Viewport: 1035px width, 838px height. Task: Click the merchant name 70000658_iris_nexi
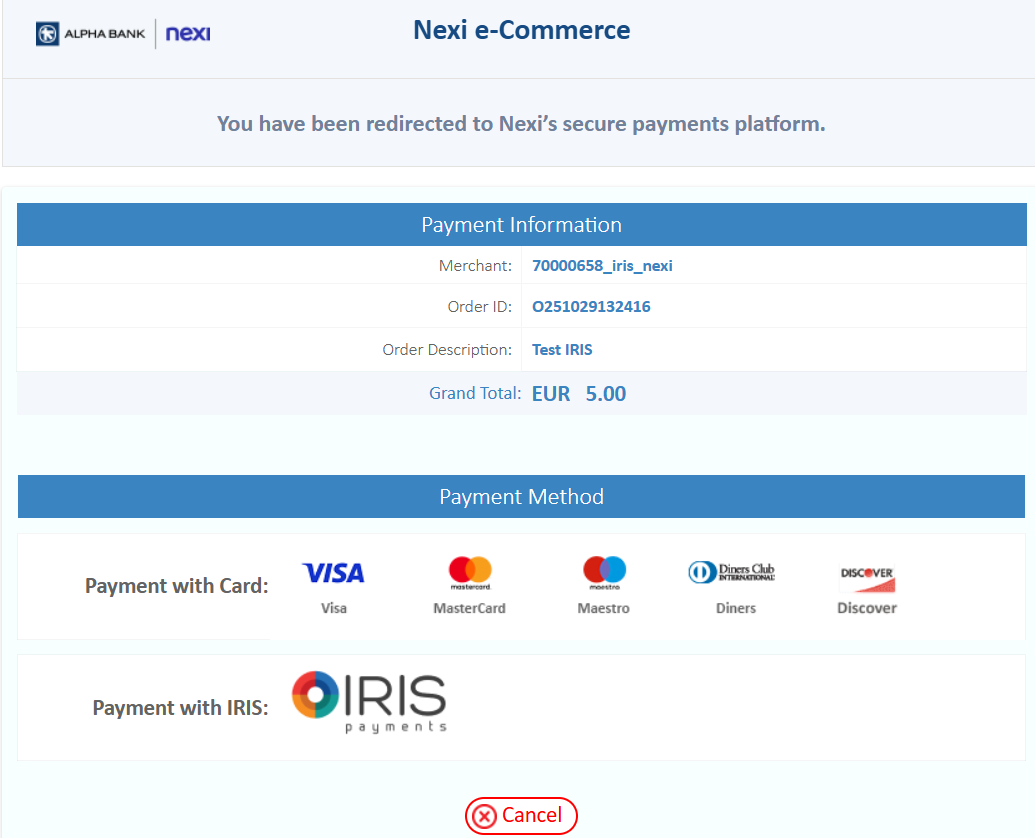coord(602,266)
